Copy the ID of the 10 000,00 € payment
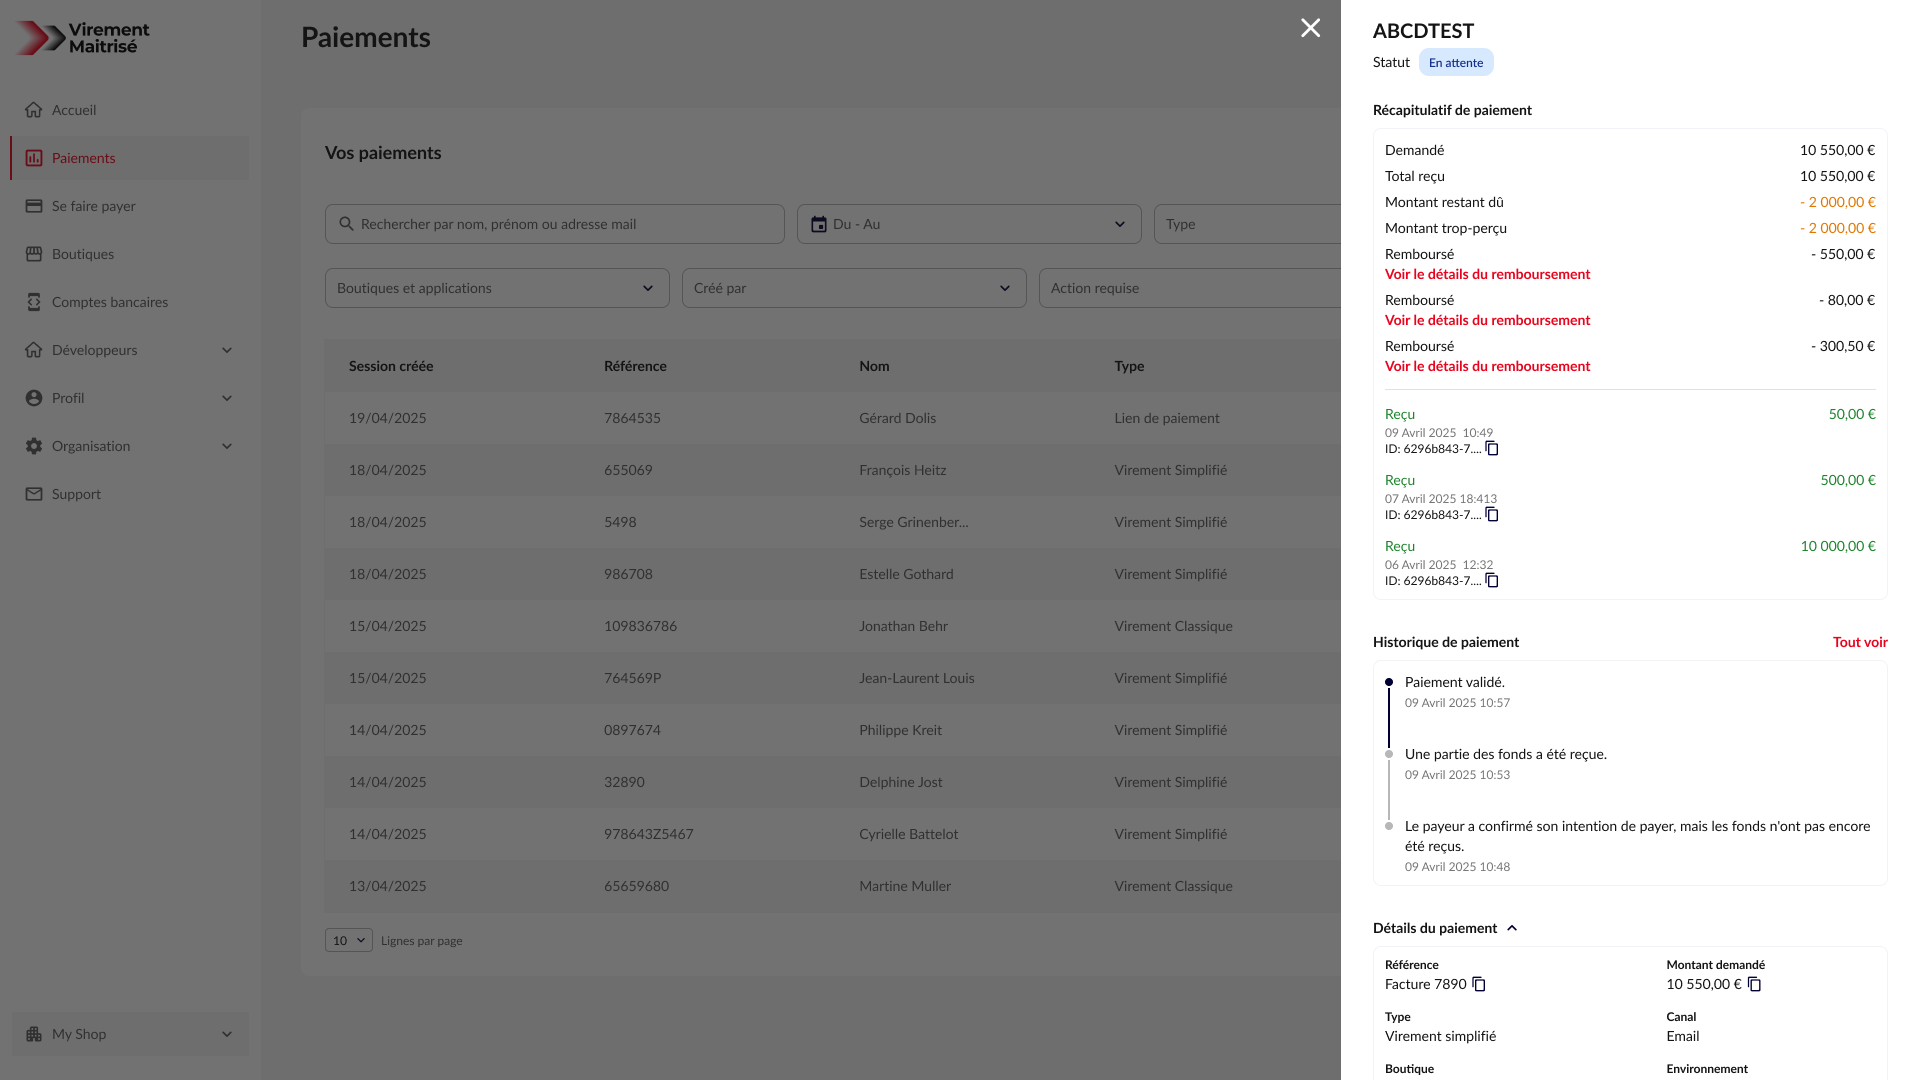The width and height of the screenshot is (1920, 1080). click(x=1492, y=580)
